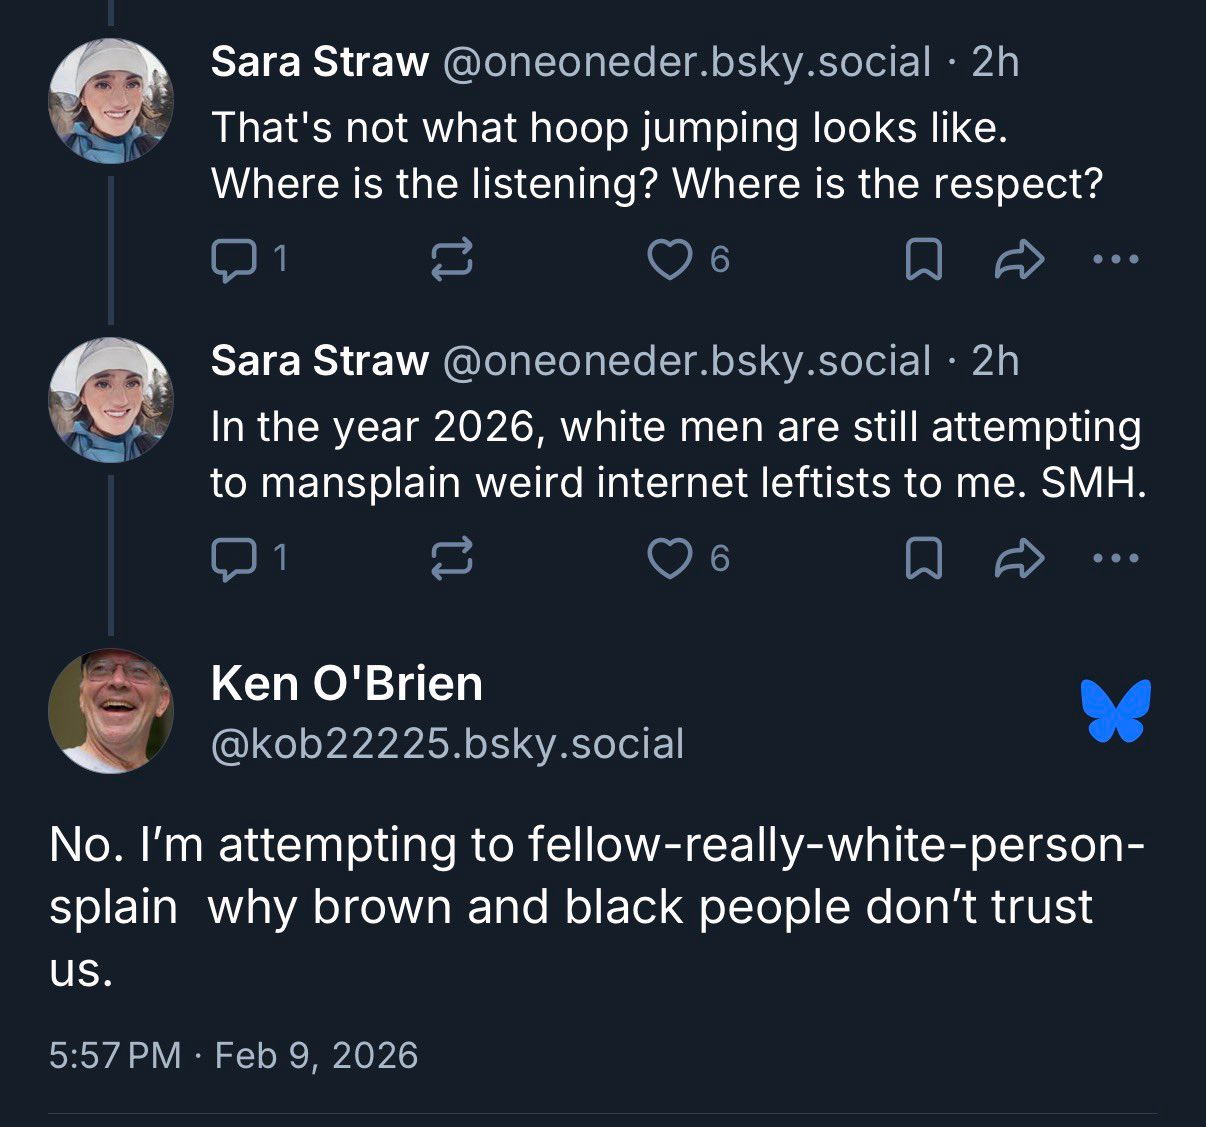Share the mansplain post

(1019, 558)
